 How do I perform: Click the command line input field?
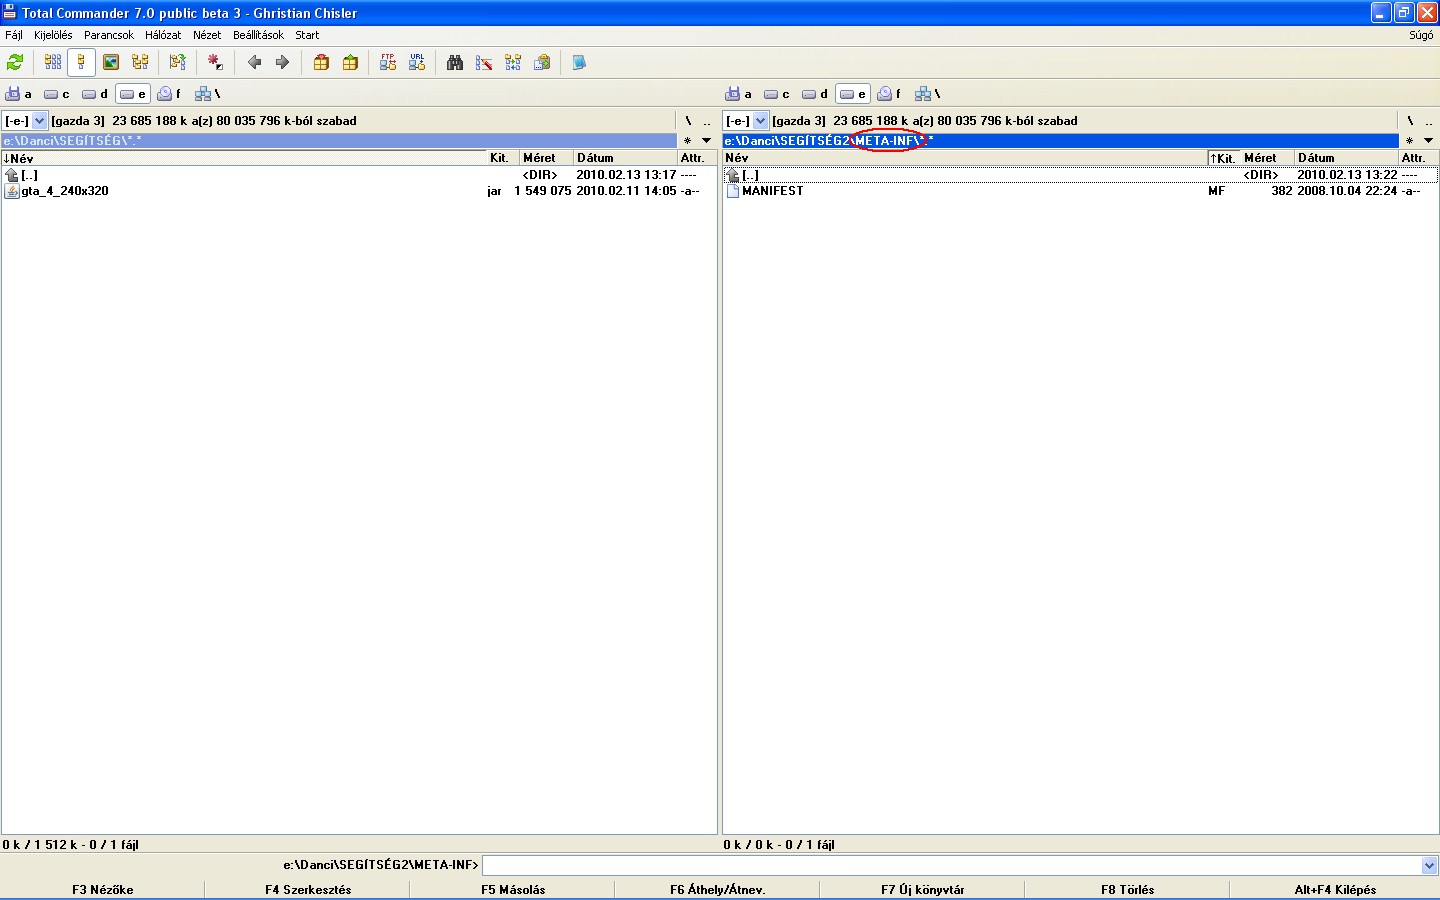coord(950,865)
